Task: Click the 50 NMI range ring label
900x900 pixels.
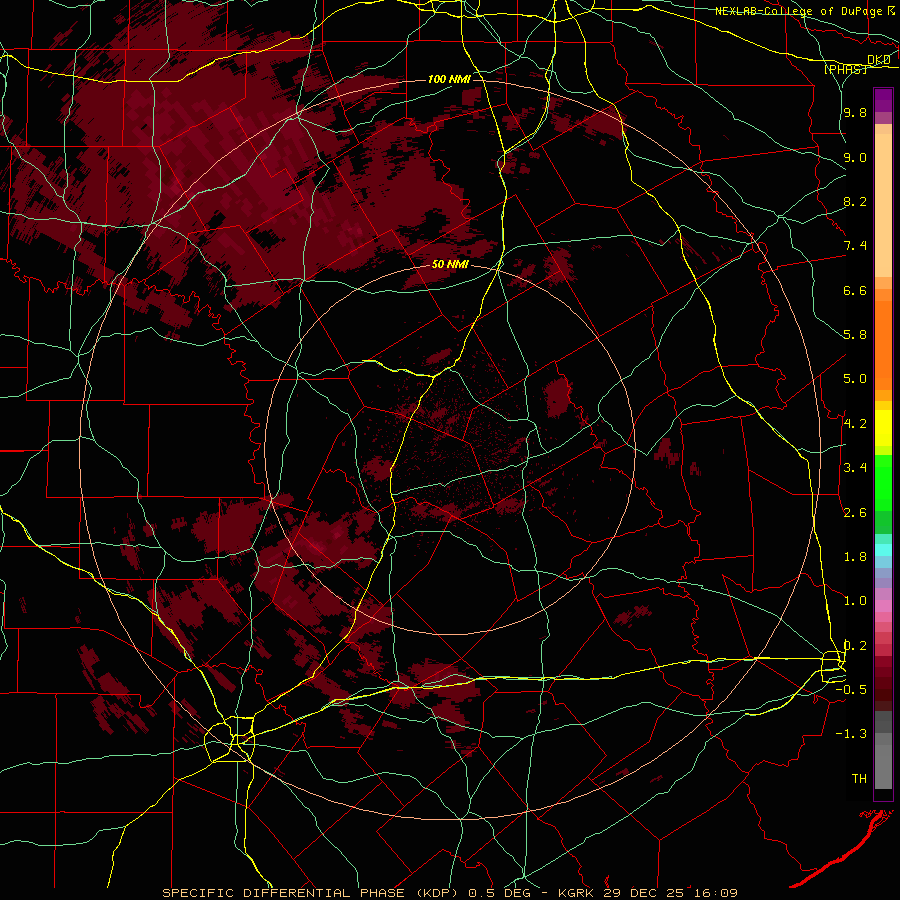Action: click(450, 264)
